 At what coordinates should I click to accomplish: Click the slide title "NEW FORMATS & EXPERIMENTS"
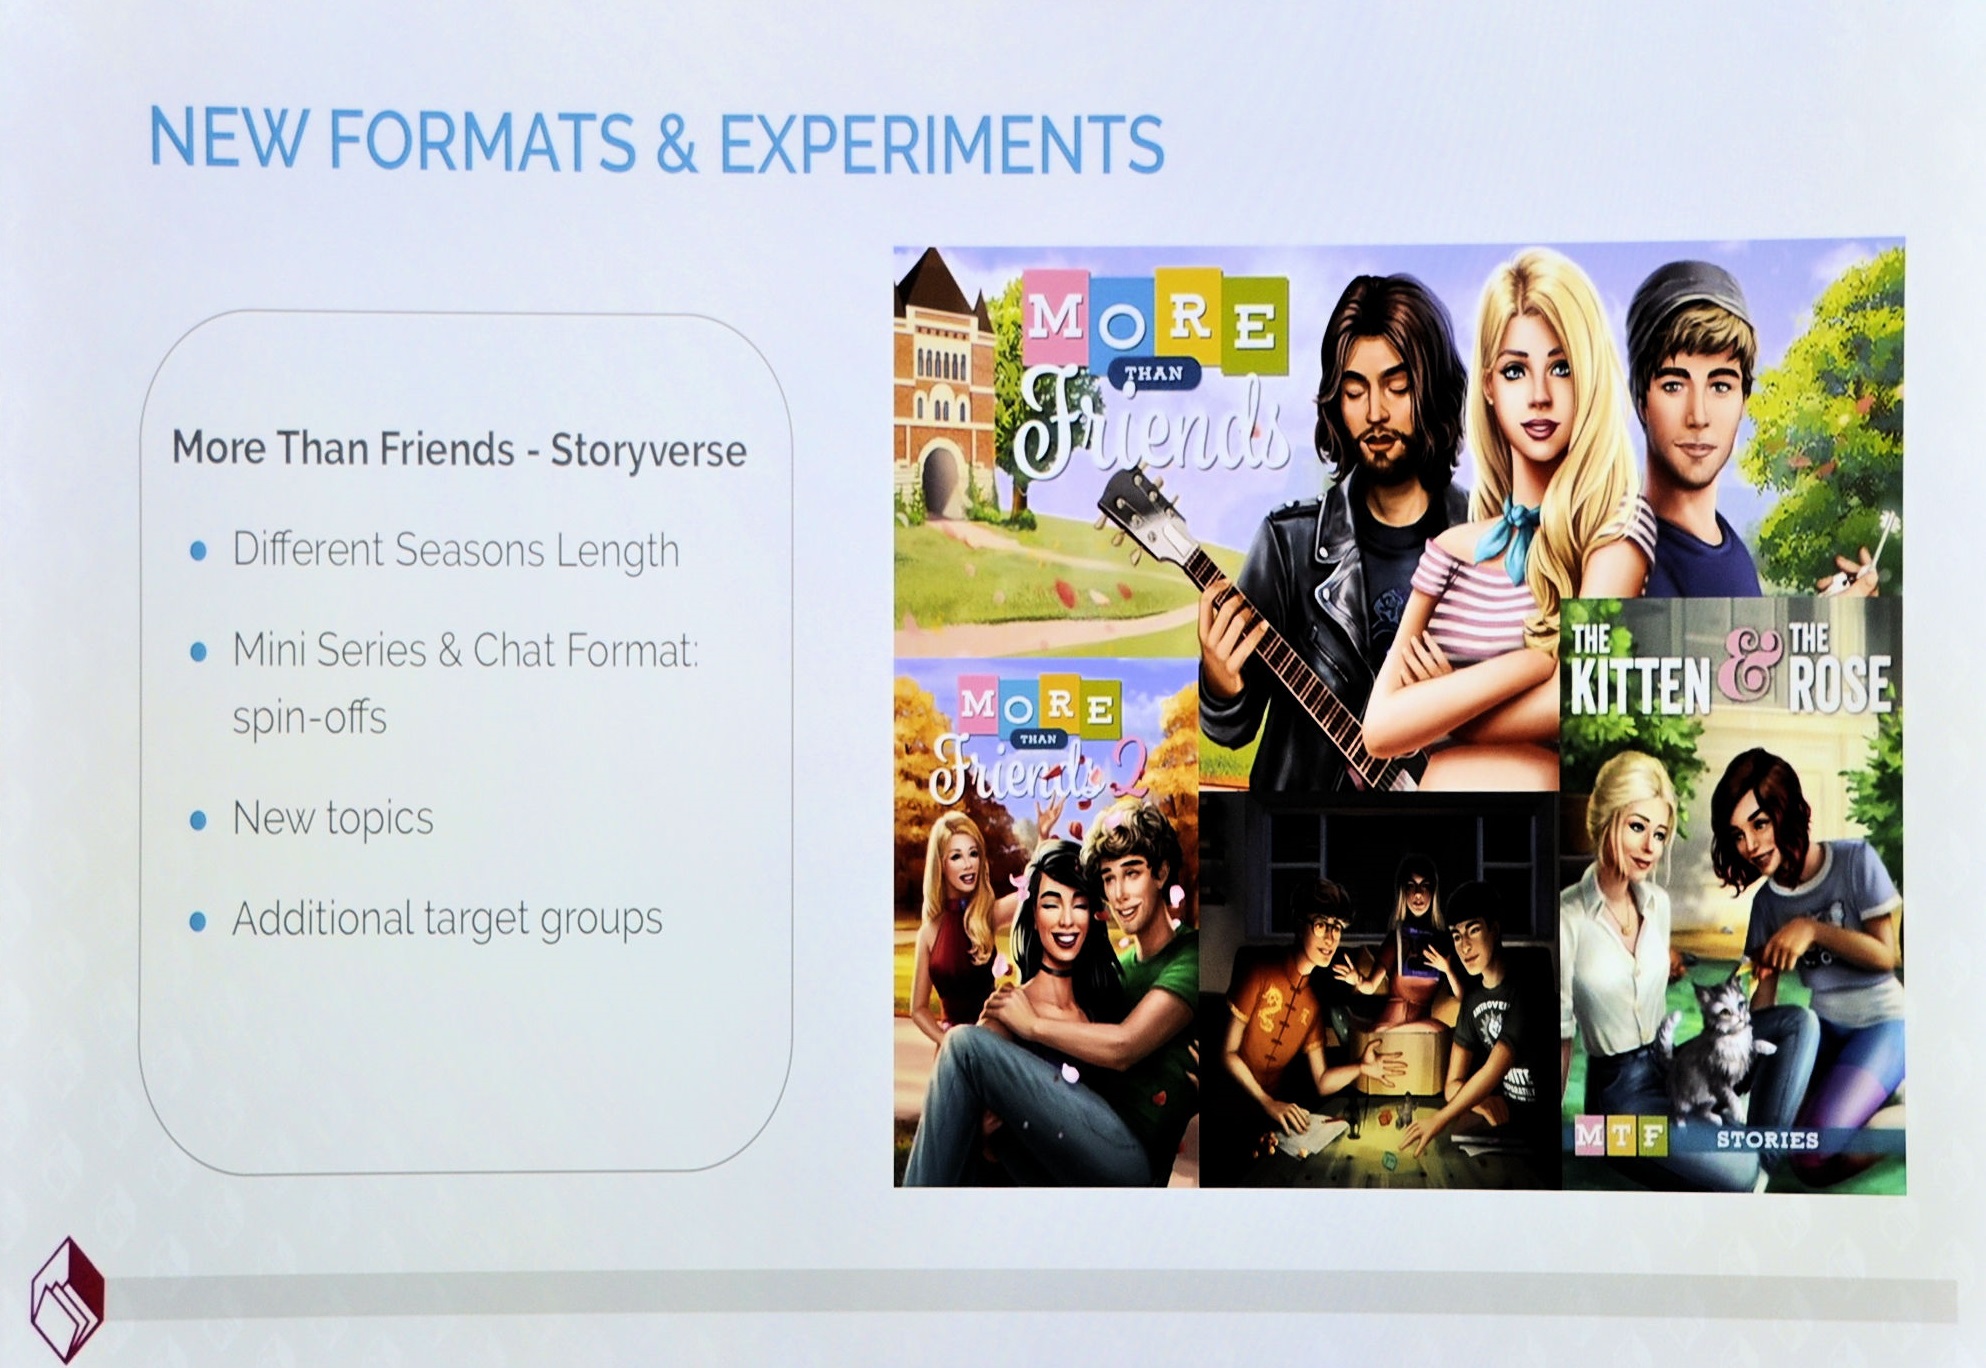[656, 139]
